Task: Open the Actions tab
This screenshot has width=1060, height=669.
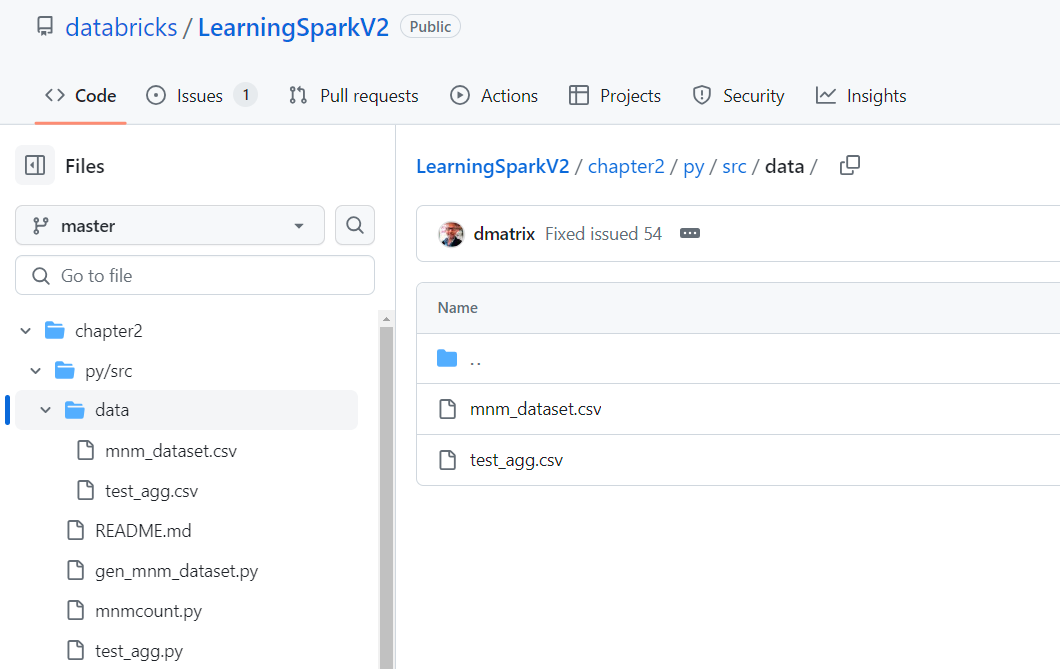Action: (494, 96)
